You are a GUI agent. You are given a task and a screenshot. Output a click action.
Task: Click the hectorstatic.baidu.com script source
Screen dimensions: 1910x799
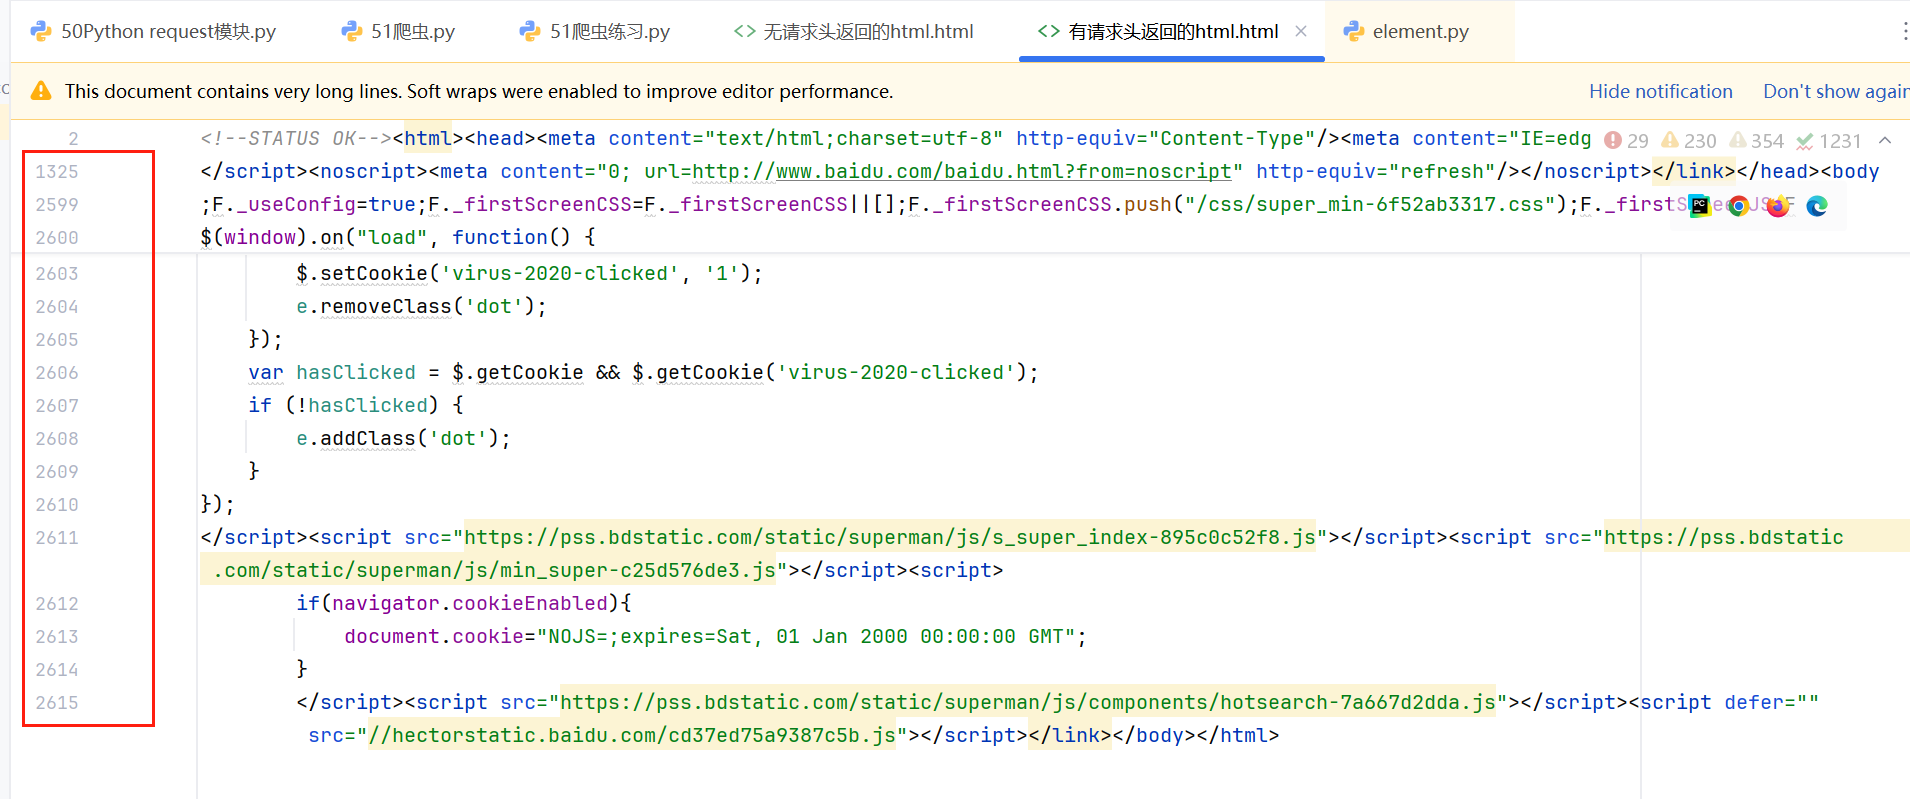point(632,736)
